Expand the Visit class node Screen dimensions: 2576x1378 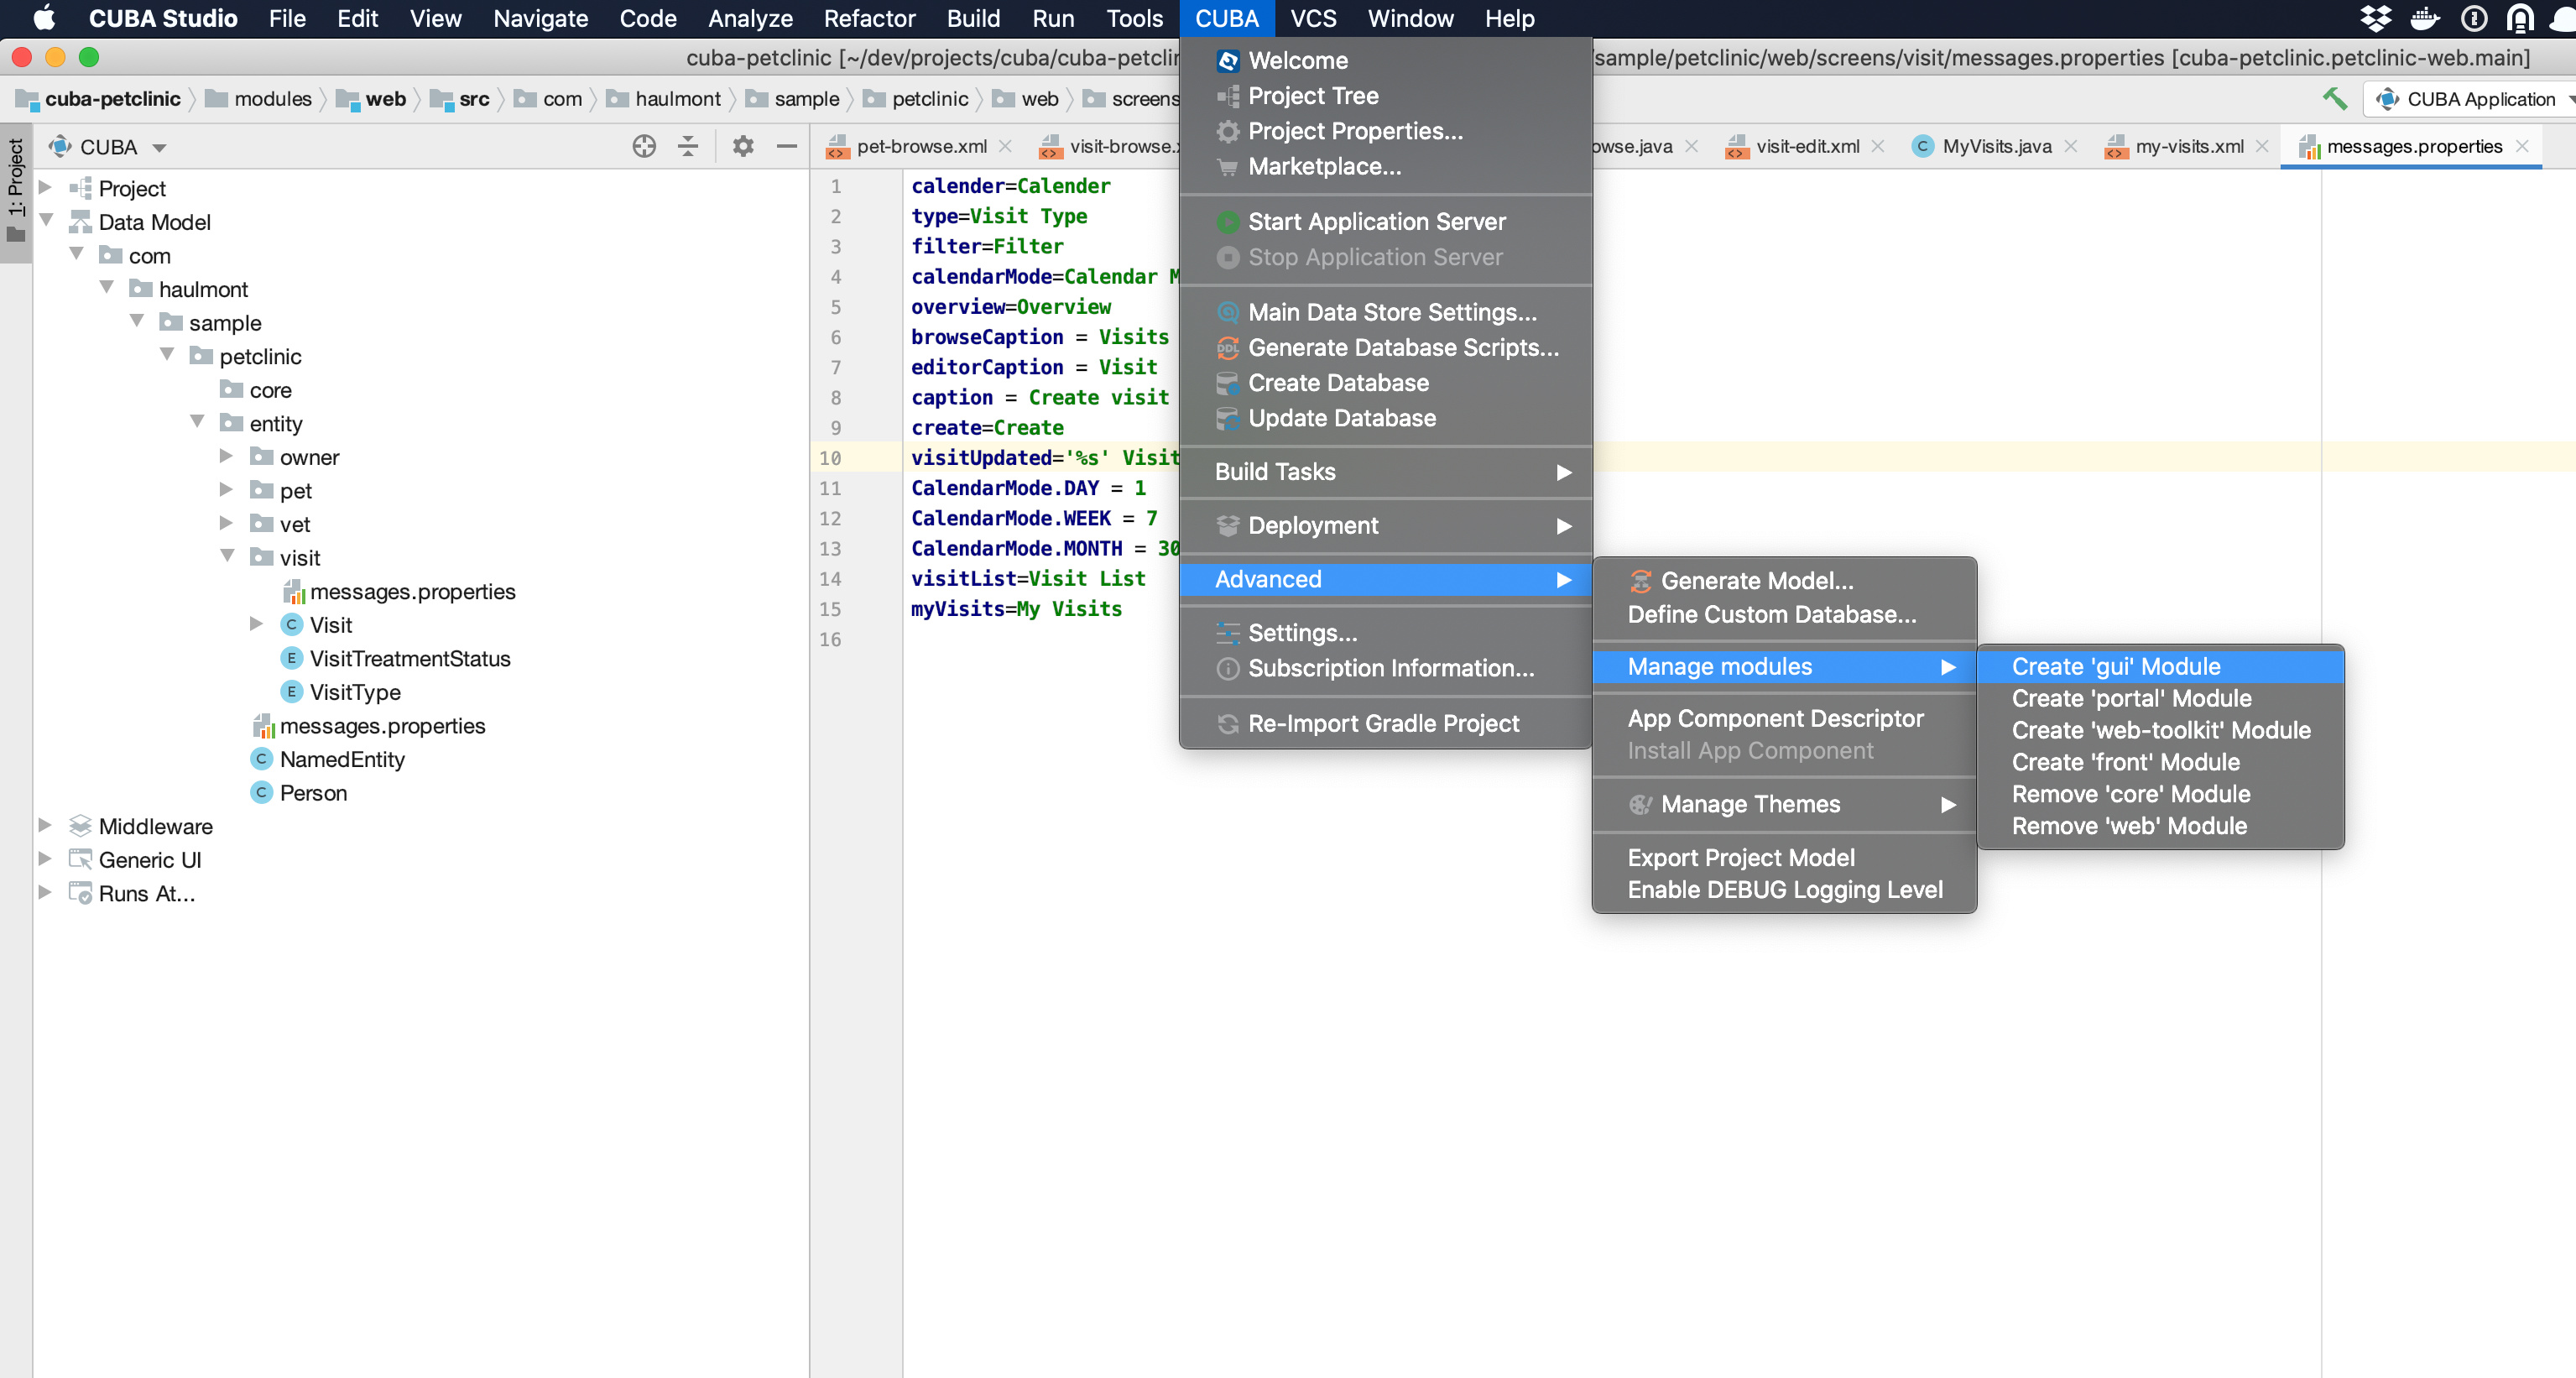(x=257, y=625)
